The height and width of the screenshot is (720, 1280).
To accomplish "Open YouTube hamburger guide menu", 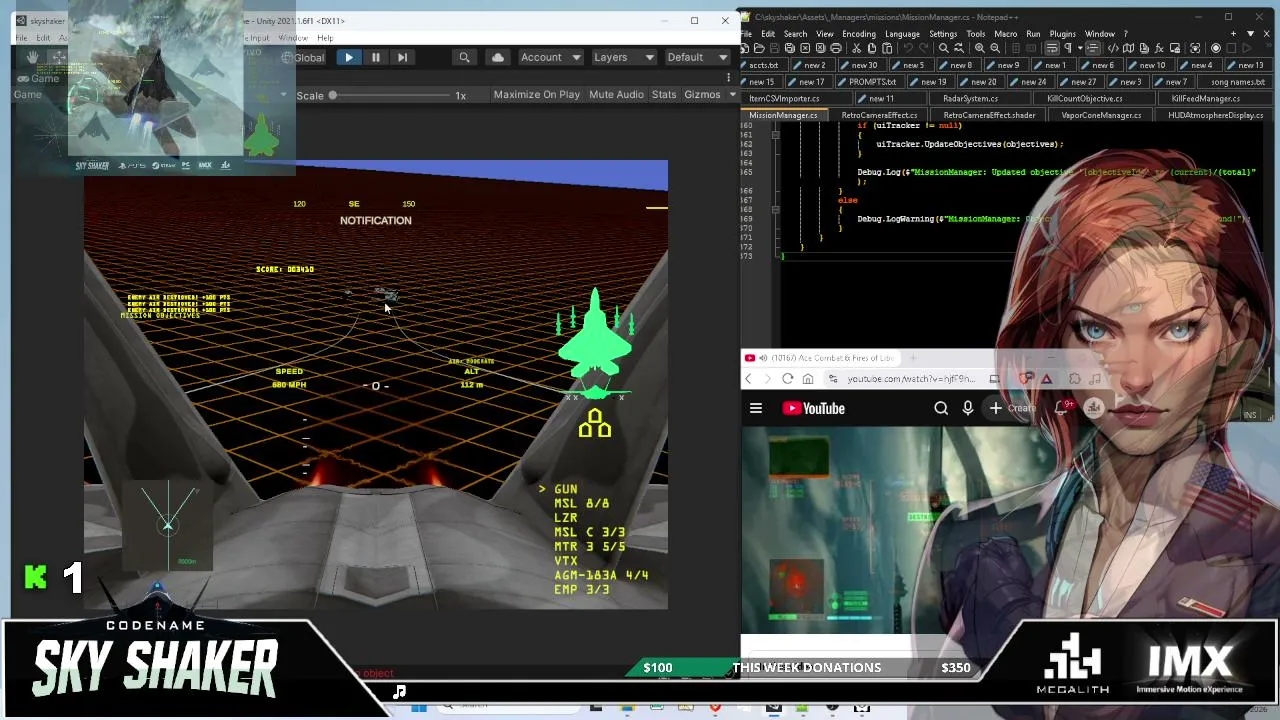I will [756, 408].
